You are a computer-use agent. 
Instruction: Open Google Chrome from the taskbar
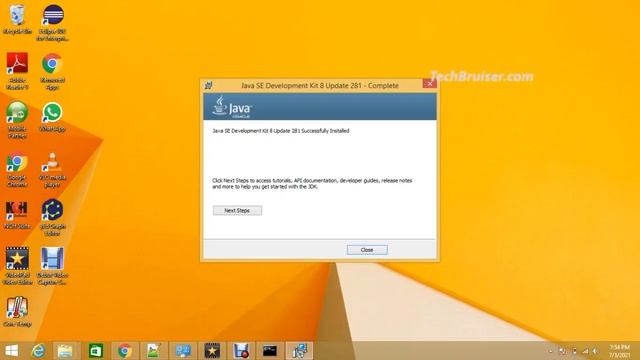click(125, 351)
